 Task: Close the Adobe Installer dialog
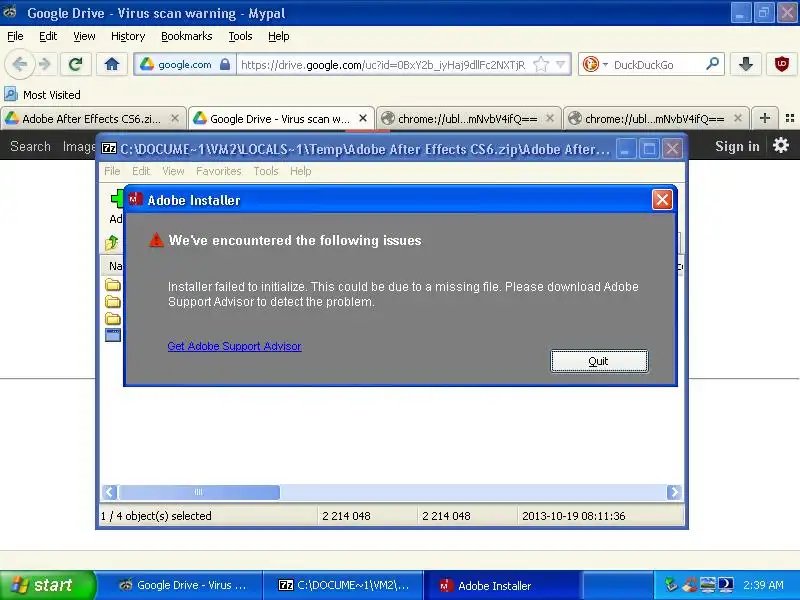[662, 199]
